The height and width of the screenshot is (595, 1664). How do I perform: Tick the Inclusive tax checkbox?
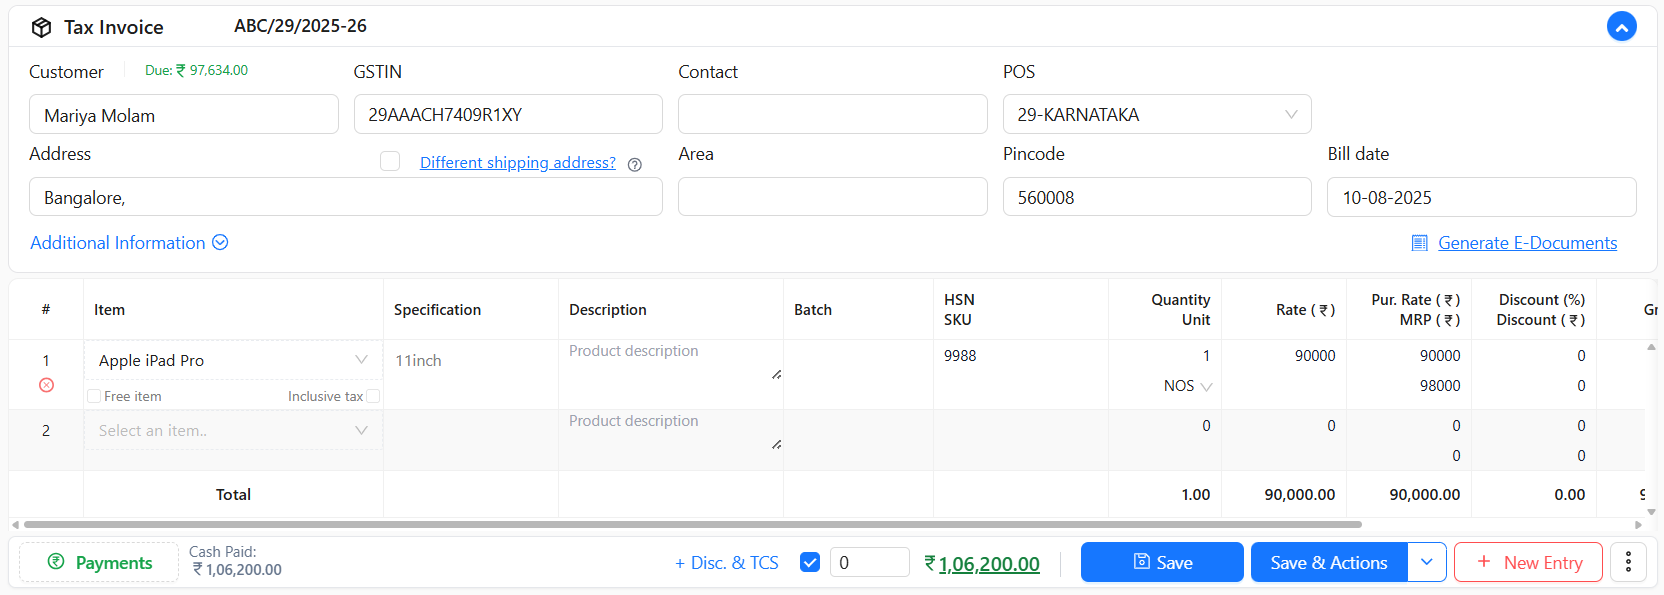coord(373,396)
